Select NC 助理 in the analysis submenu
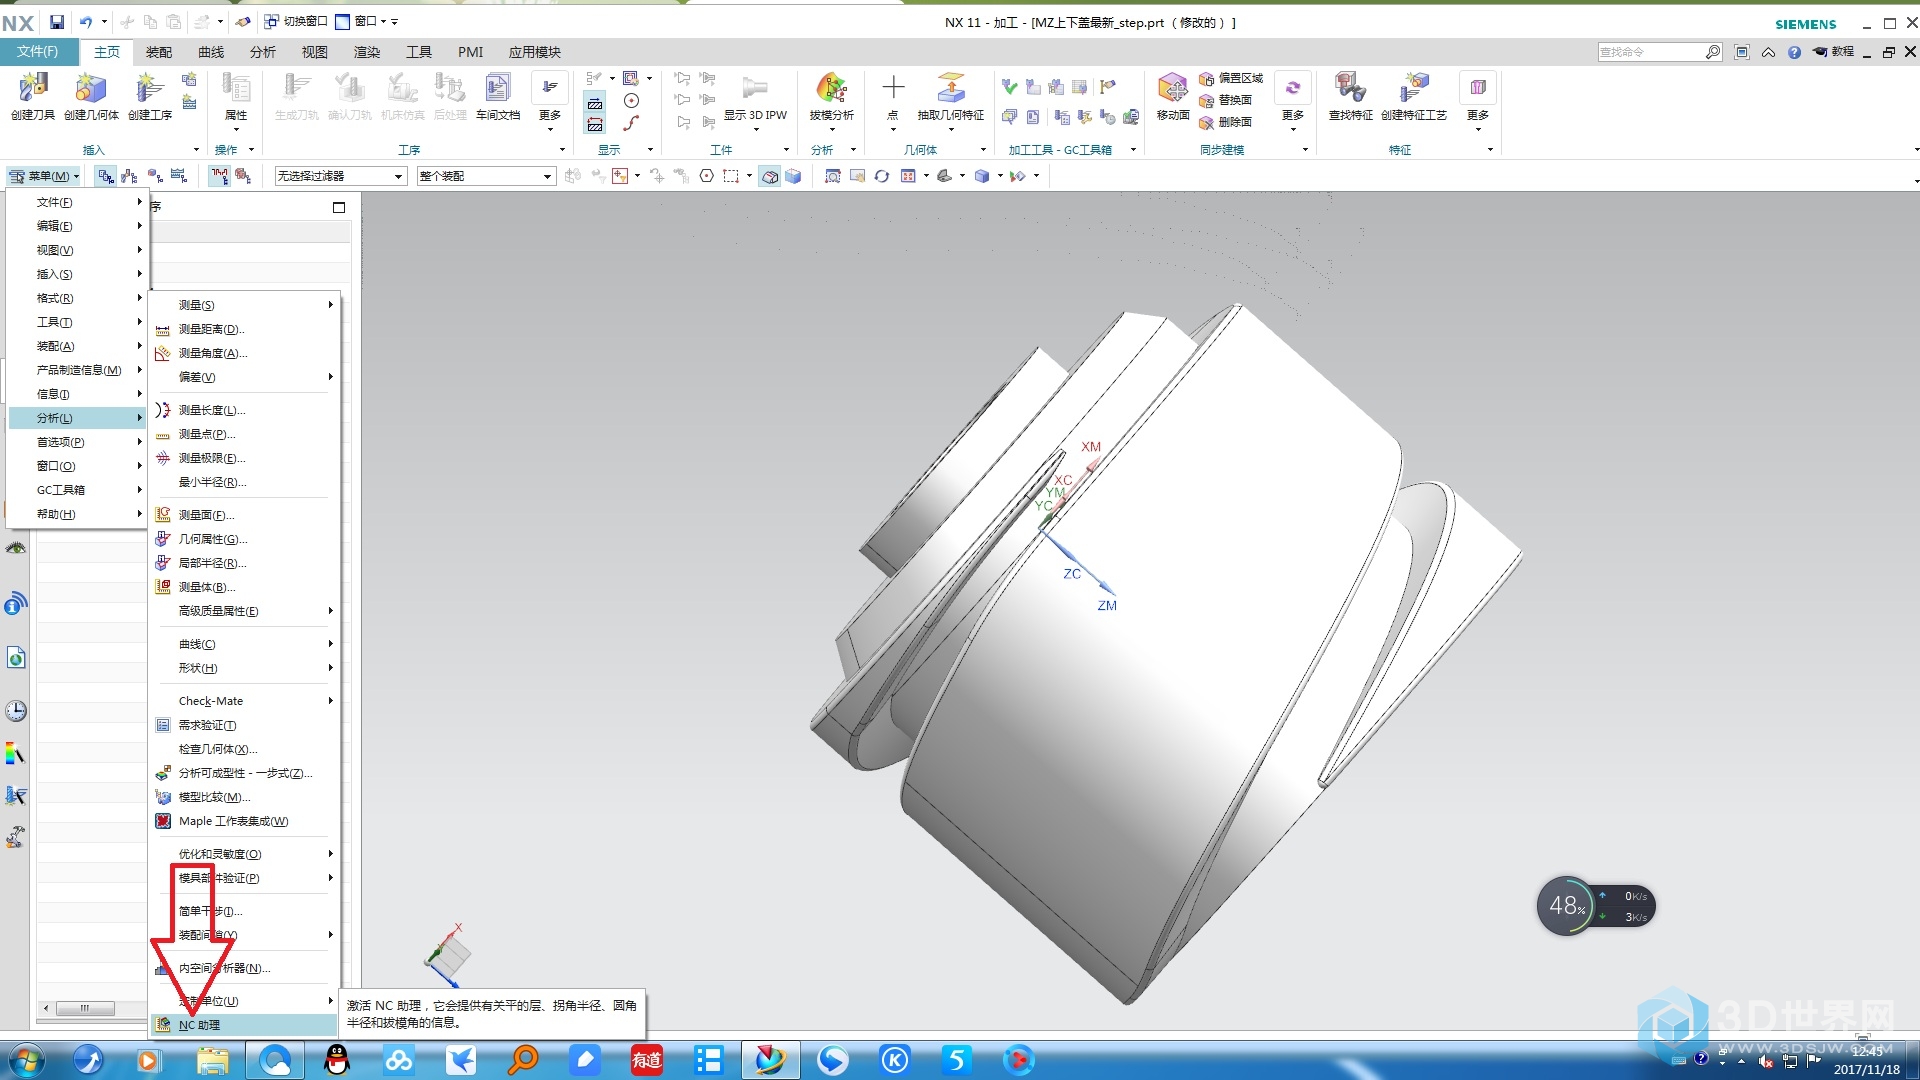This screenshot has height=1080, width=1920. coord(245,1025)
